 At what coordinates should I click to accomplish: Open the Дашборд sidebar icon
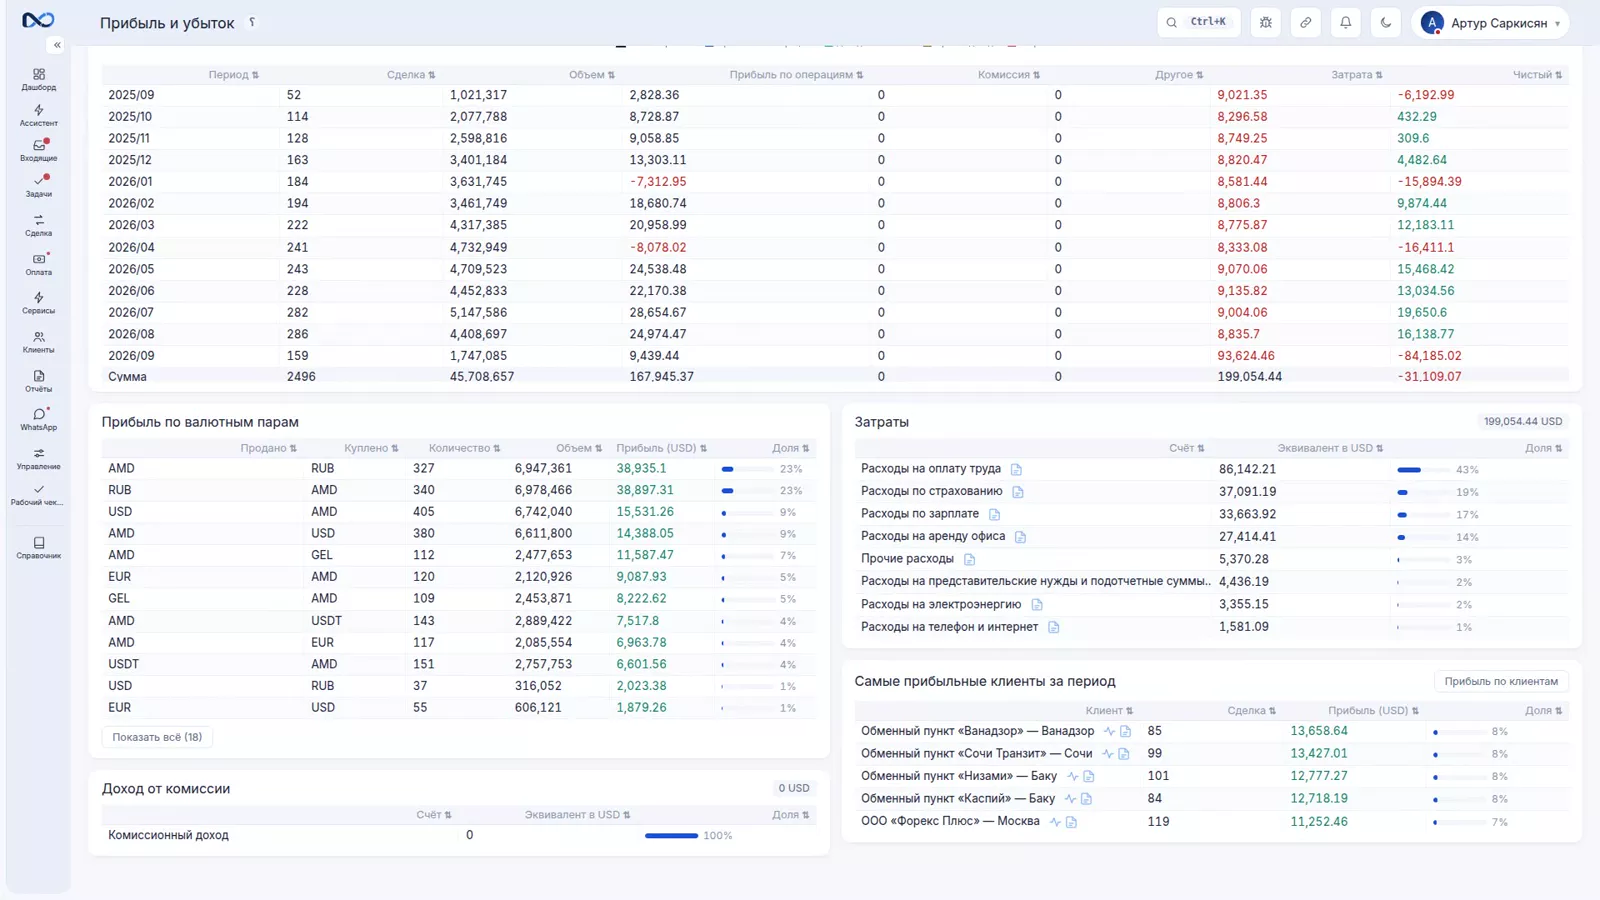(x=38, y=79)
